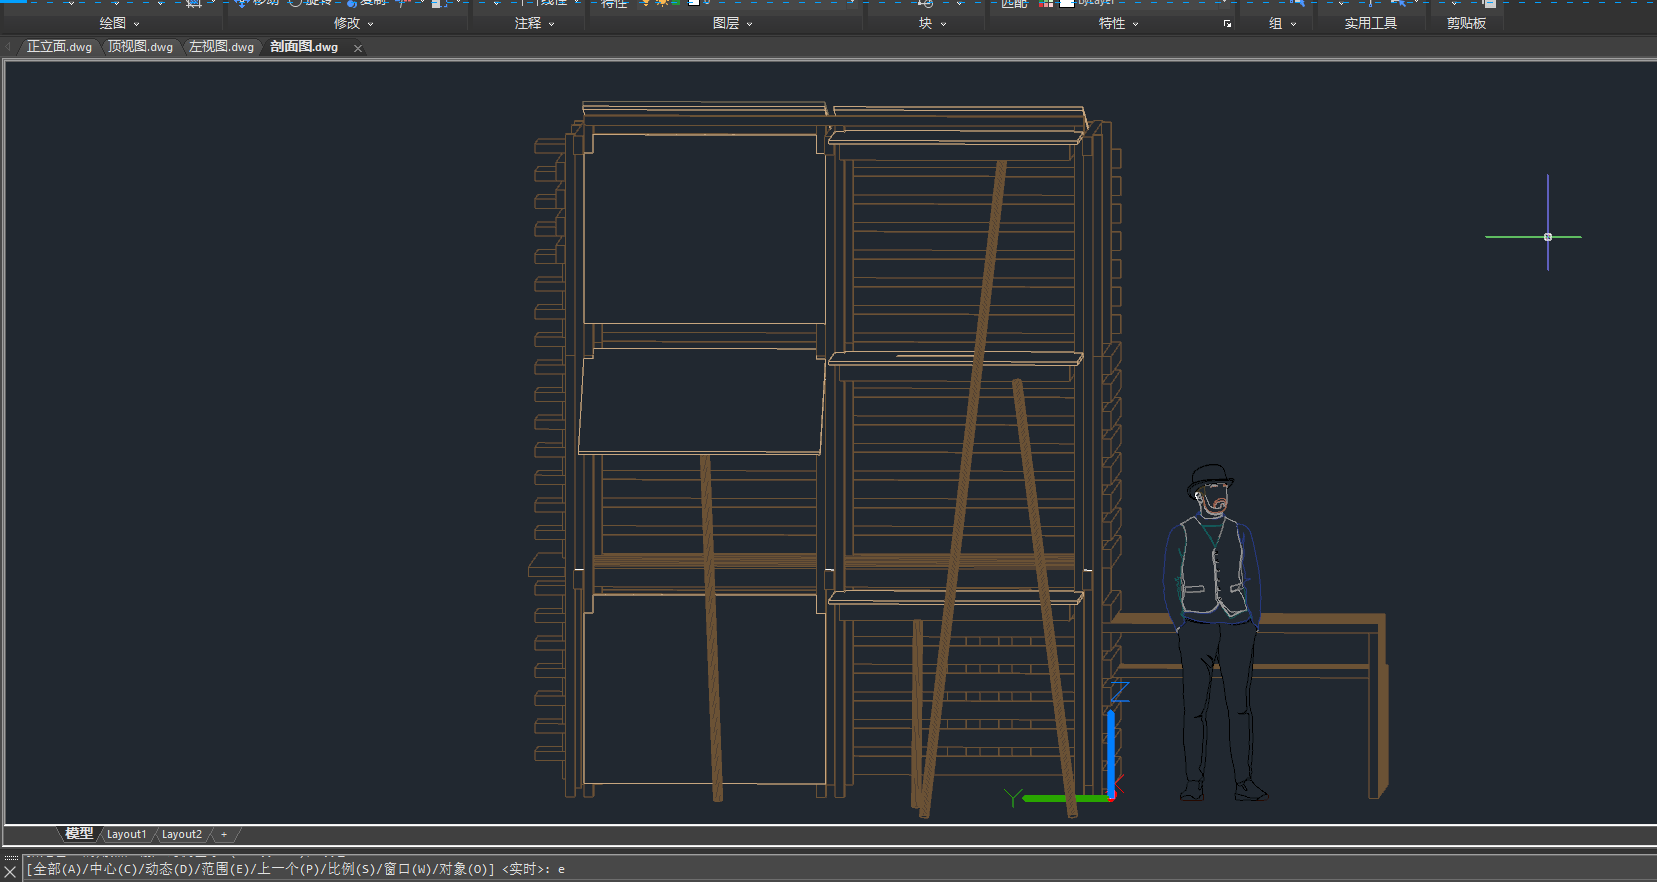The width and height of the screenshot is (1657, 882).
Task: Switch to the 正立面.dwg drawing tab
Action: point(59,47)
